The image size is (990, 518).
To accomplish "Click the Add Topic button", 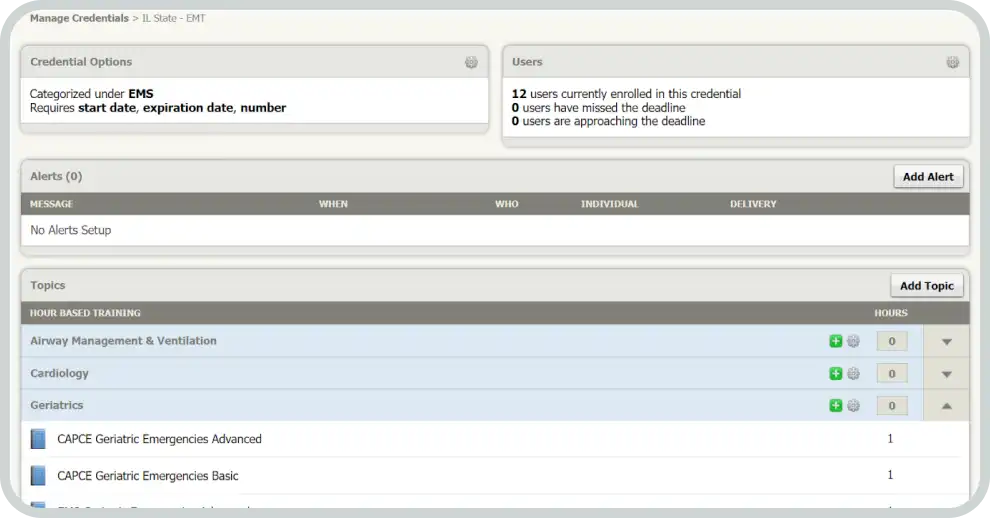I will point(927,286).
